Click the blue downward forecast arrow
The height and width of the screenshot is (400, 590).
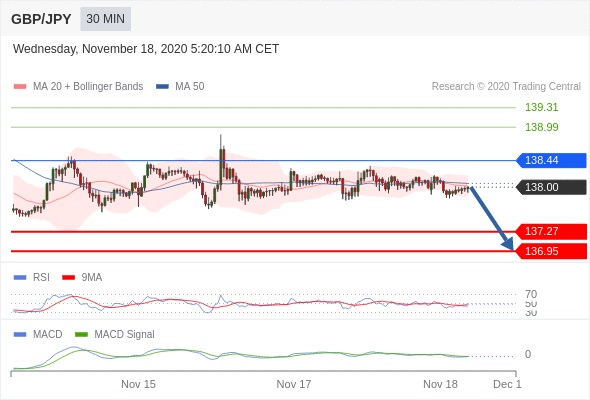point(492,218)
